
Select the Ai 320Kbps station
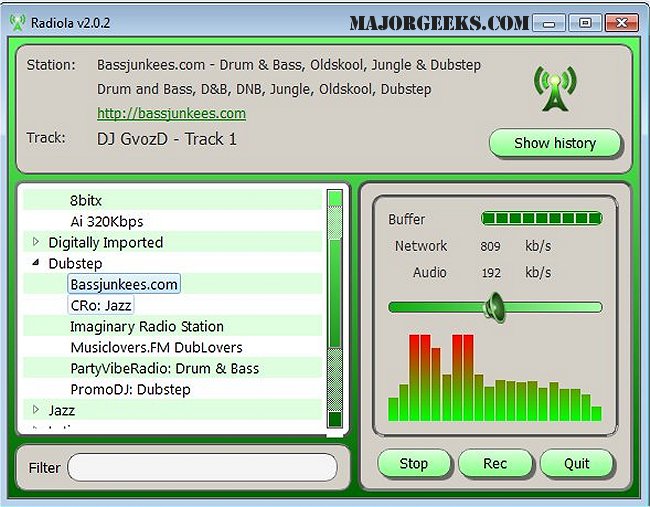[107, 221]
